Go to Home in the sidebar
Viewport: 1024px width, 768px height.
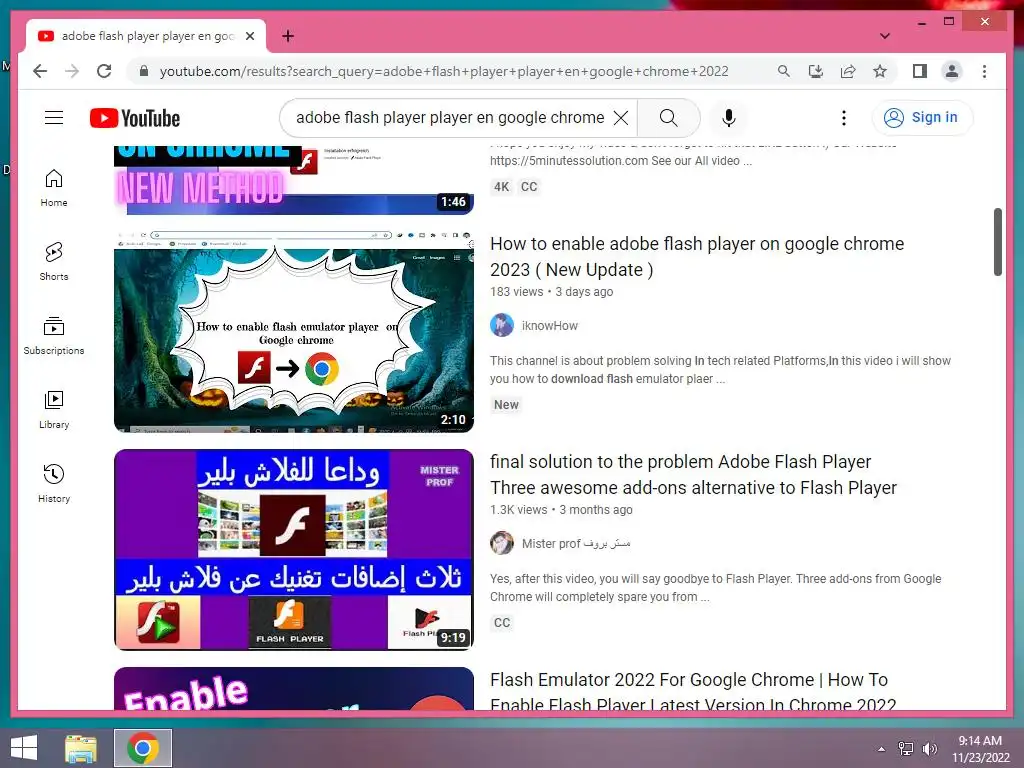pos(54,188)
